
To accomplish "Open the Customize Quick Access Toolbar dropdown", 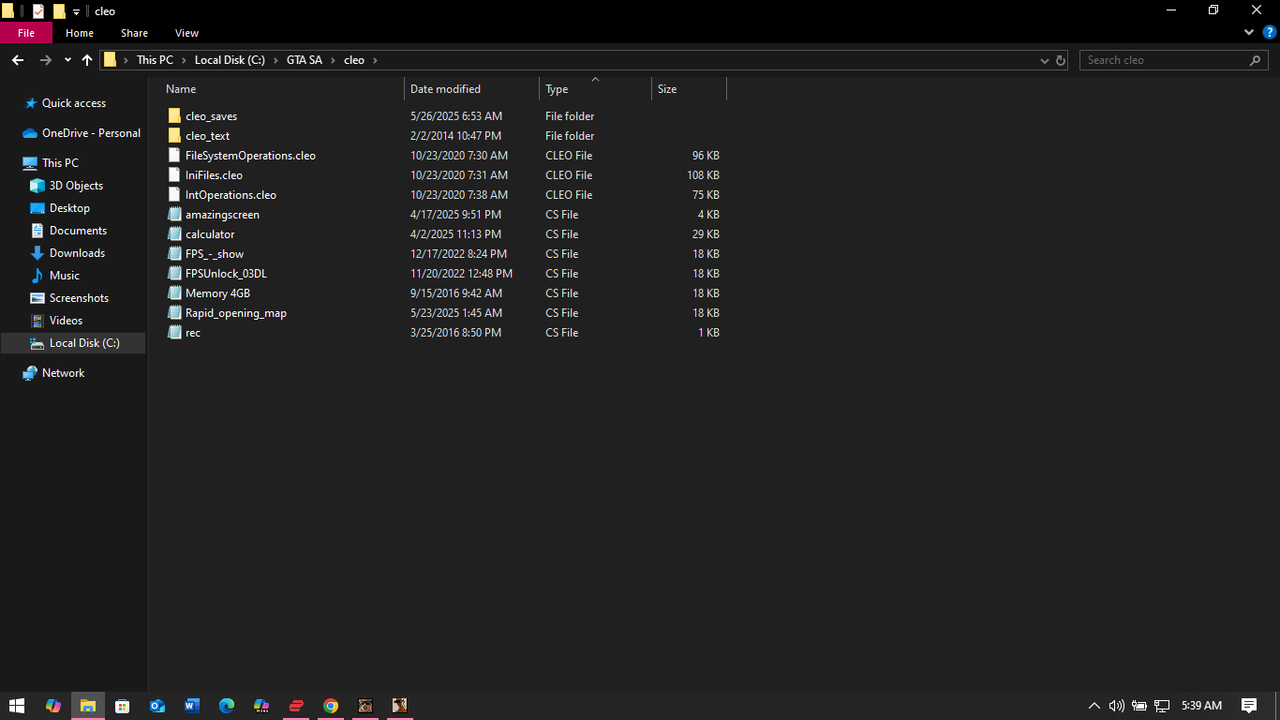I will pyautogui.click(x=76, y=12).
